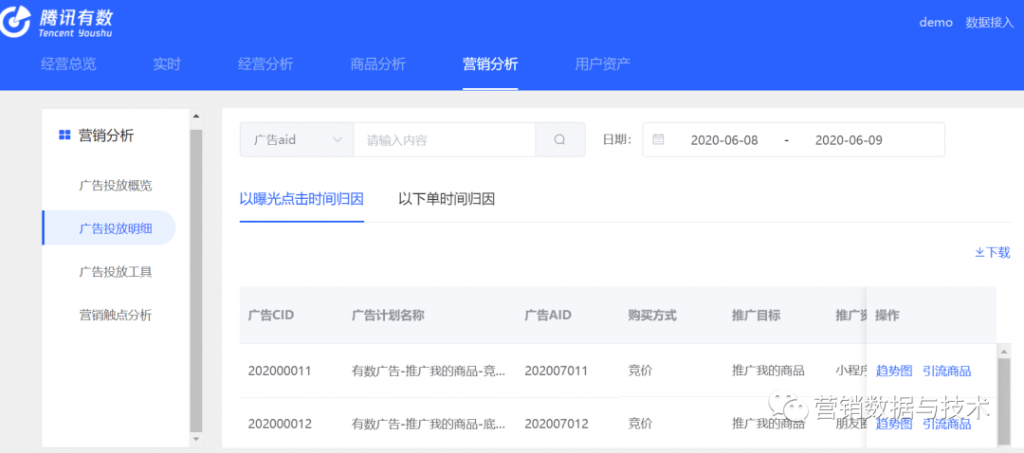Click the 营销分析 grid icon in sidebar
The image size is (1024, 453).
(x=64, y=135)
